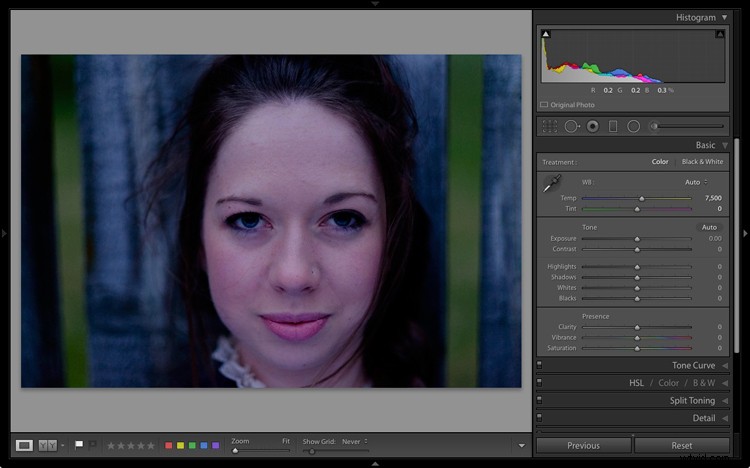Apply Auto tone adjustment

pyautogui.click(x=709, y=227)
